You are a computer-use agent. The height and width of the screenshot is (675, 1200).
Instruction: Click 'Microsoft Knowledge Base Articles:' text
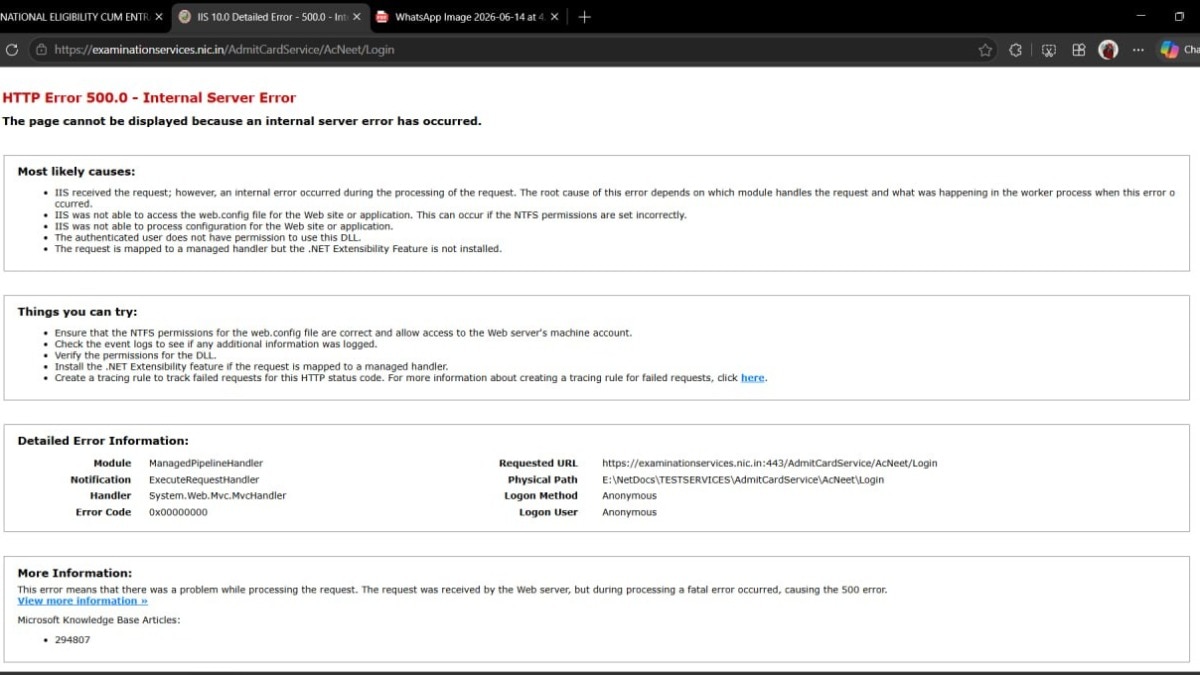99,620
